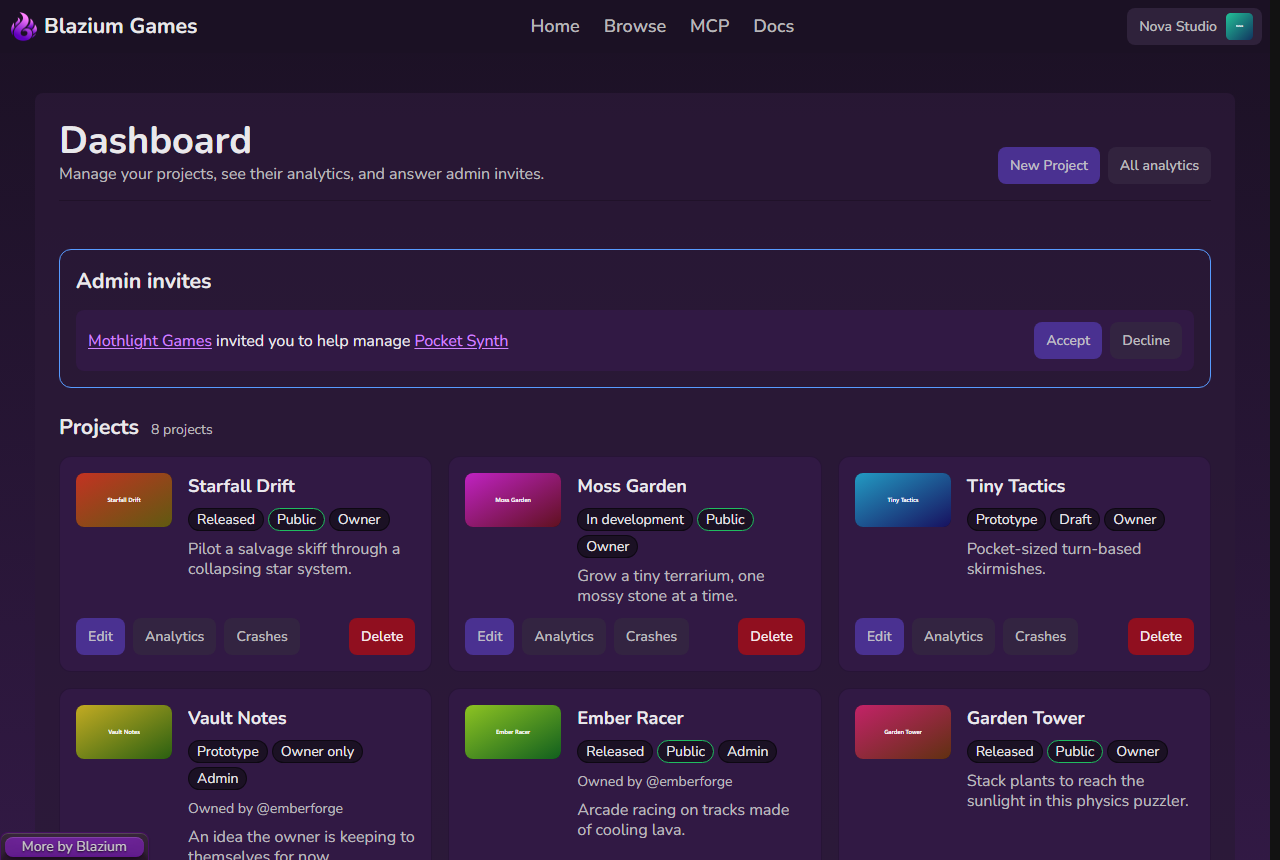Screen dimensions: 1280x860
Task: Click the Moss Garden project title
Action: pos(632,486)
